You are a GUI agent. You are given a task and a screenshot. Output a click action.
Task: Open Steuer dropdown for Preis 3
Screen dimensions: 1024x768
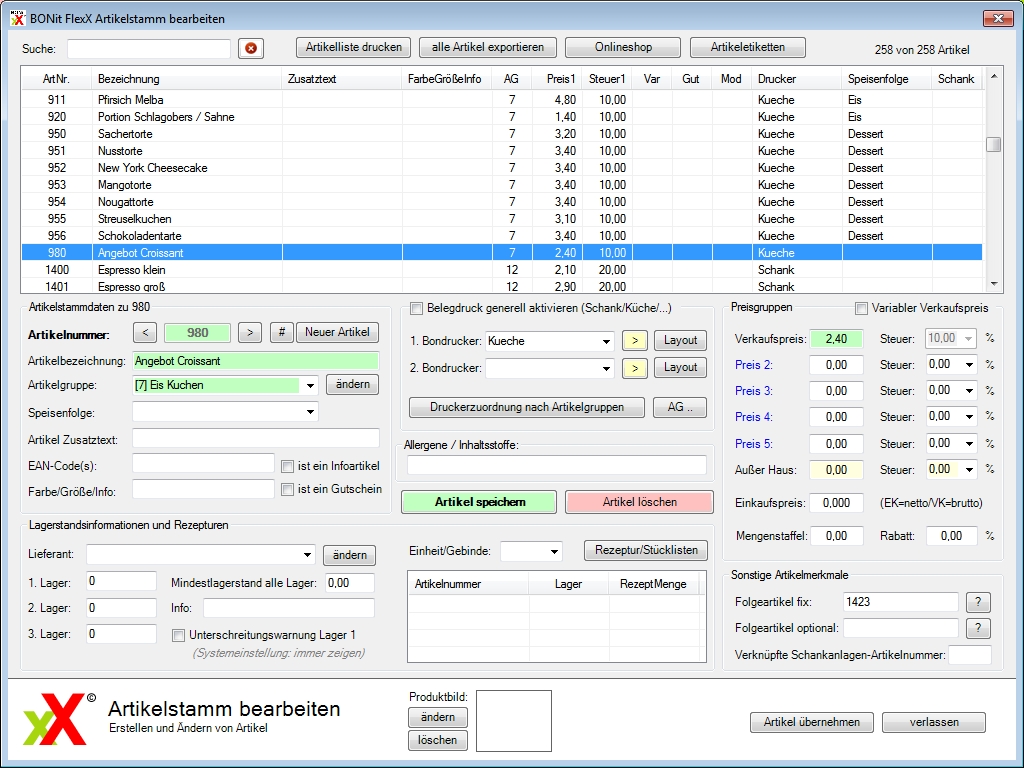coord(970,391)
